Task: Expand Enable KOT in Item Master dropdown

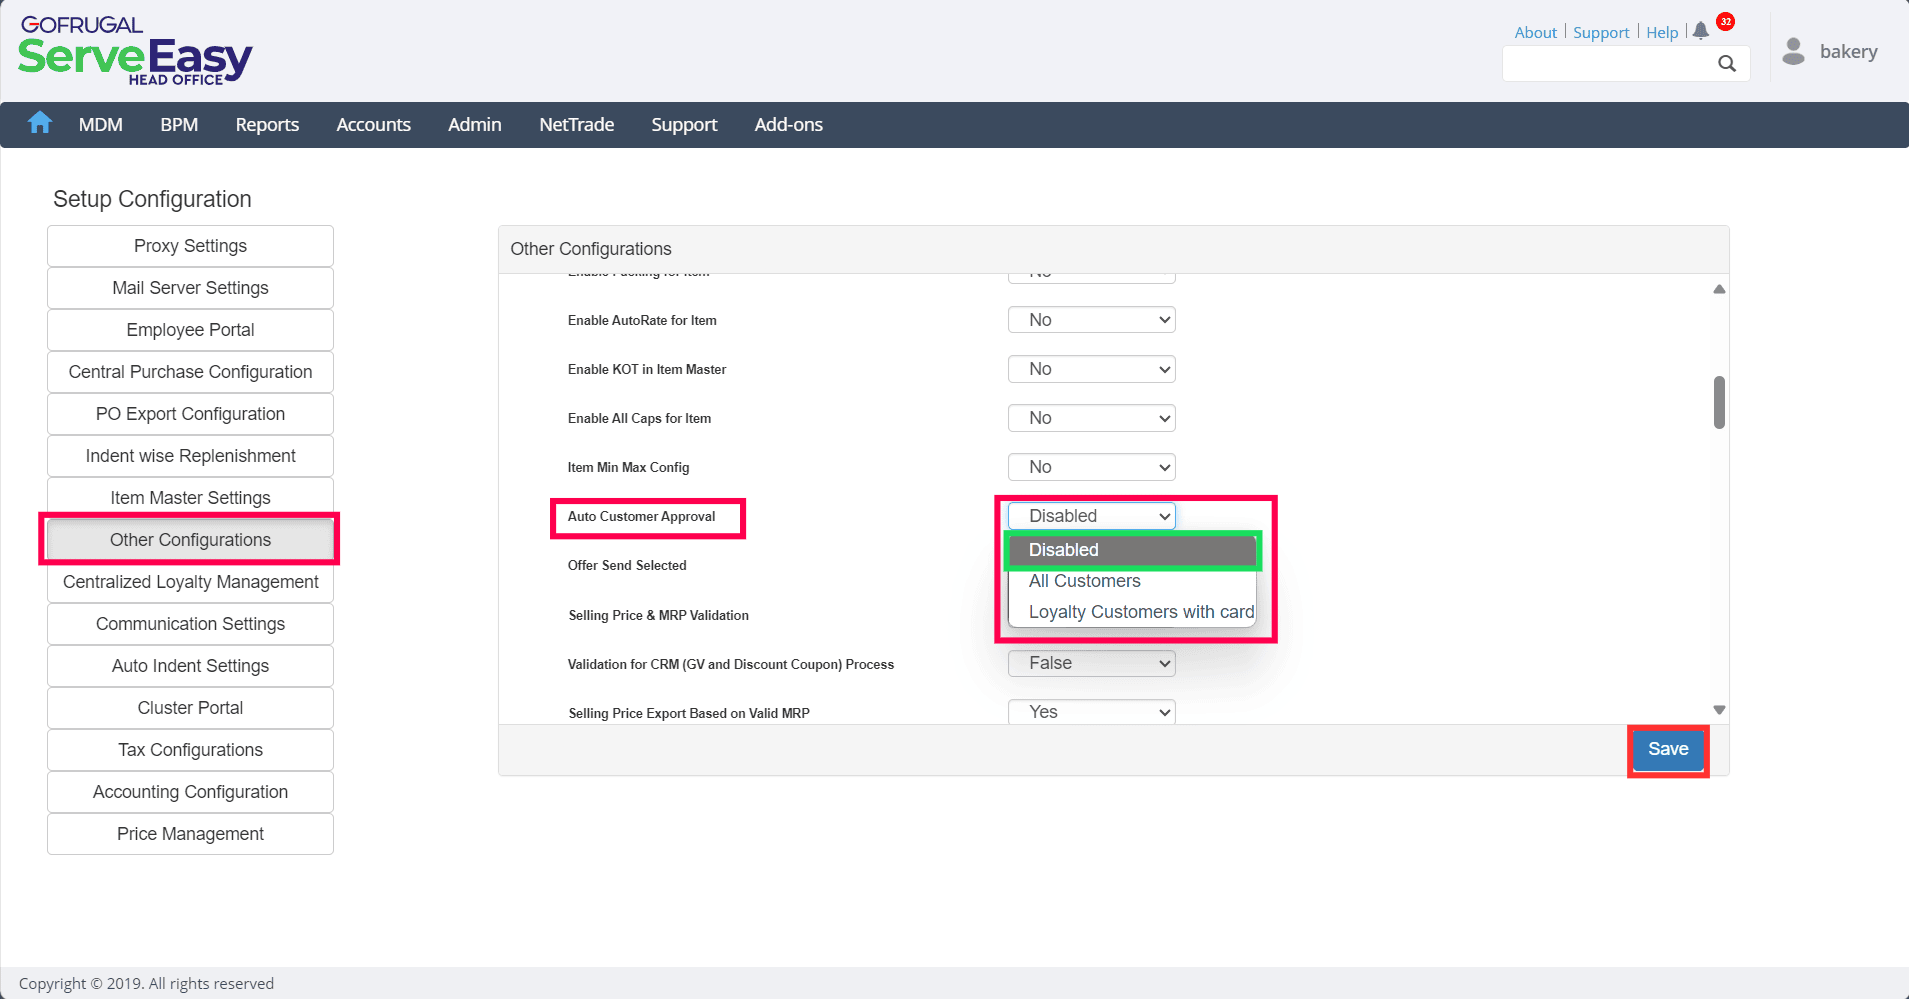Action: tap(1091, 369)
